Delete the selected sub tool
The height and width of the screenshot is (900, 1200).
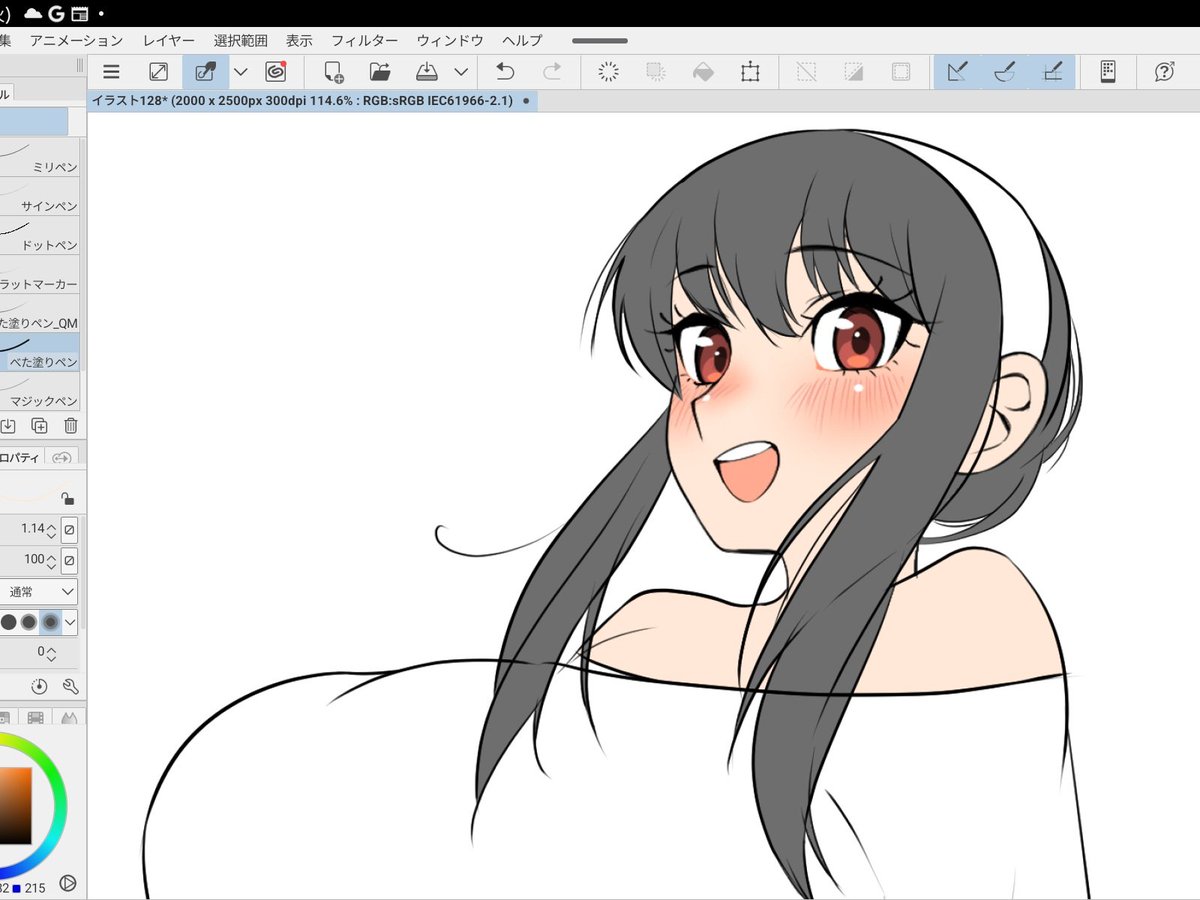point(70,426)
